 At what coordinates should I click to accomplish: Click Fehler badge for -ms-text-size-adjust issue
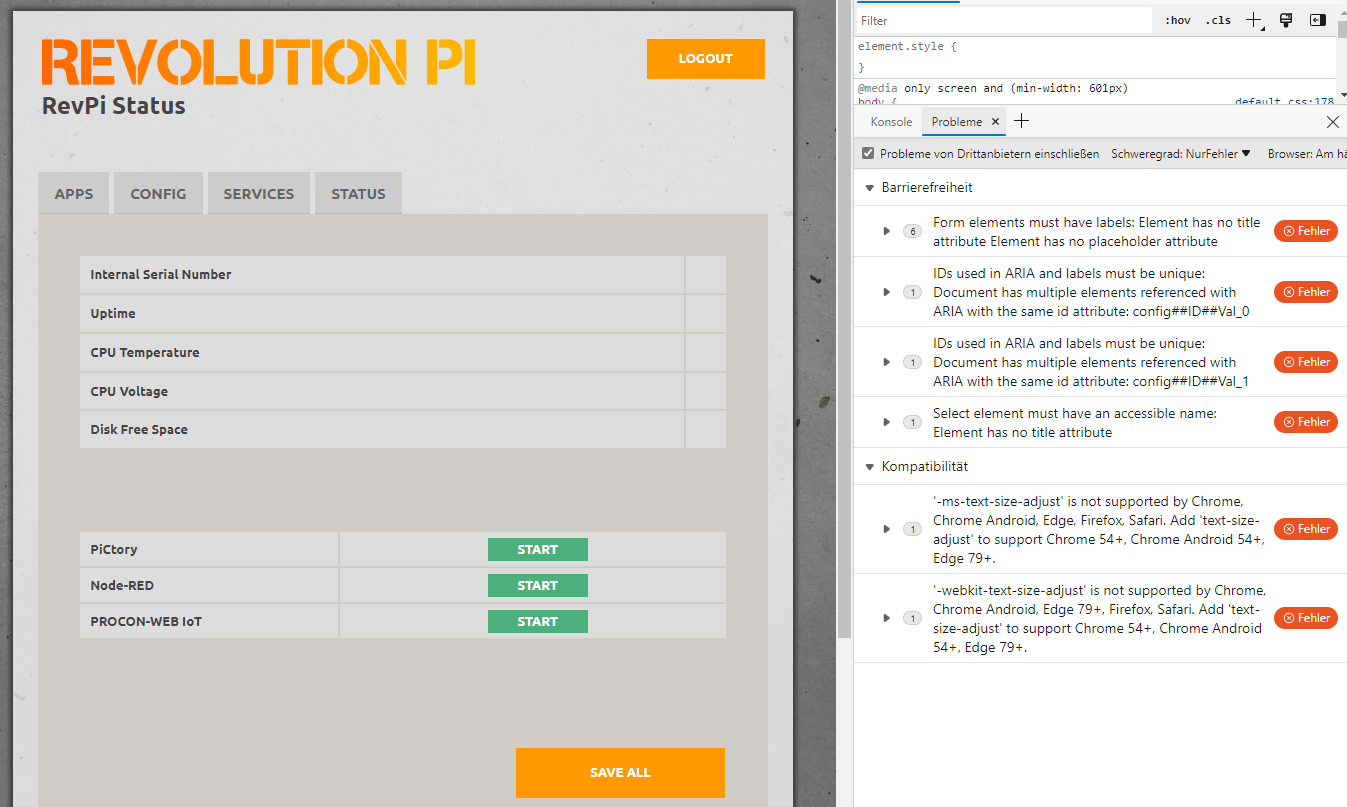tap(1306, 529)
